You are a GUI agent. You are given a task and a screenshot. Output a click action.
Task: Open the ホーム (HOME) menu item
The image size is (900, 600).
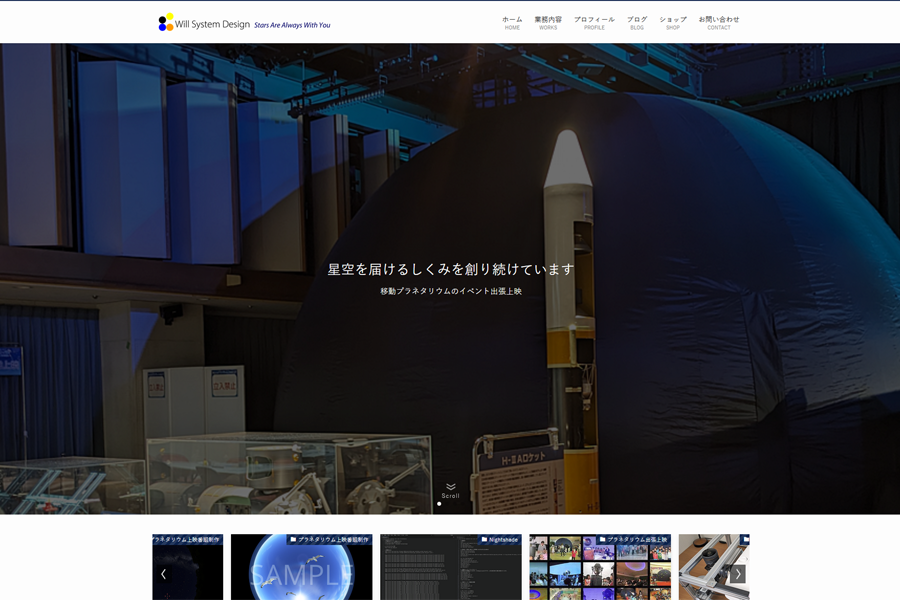tap(512, 22)
